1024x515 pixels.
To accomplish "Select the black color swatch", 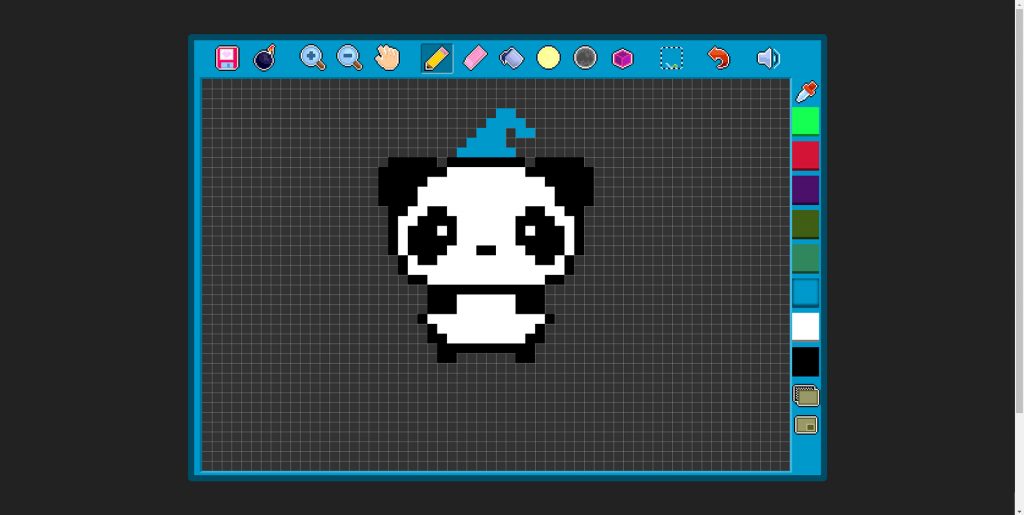I will (x=805, y=361).
